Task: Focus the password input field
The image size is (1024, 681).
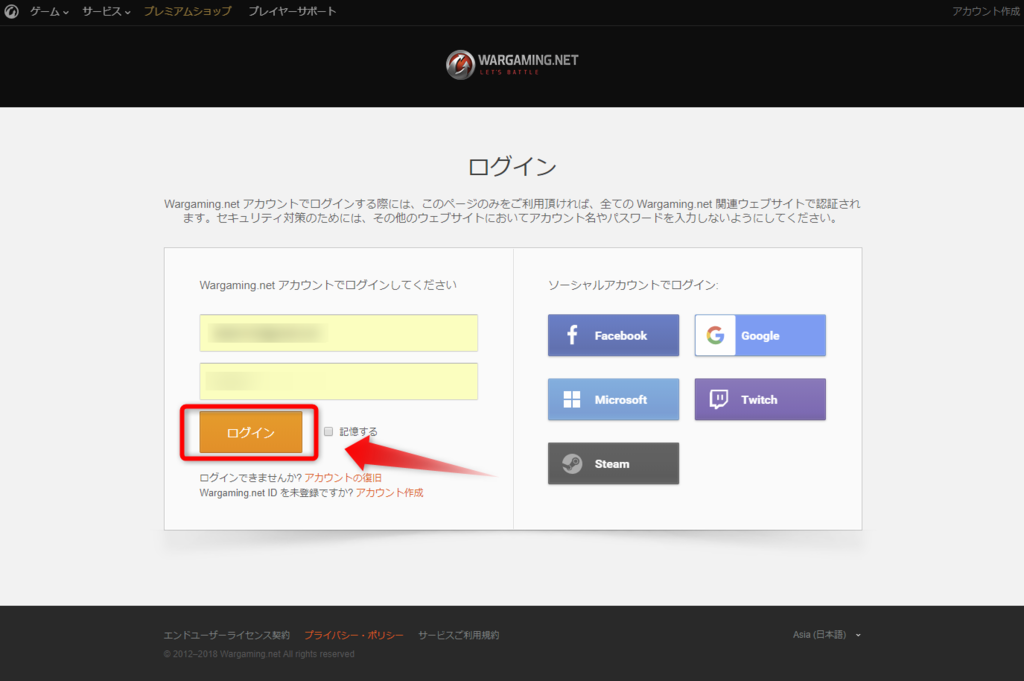Action: (338, 381)
